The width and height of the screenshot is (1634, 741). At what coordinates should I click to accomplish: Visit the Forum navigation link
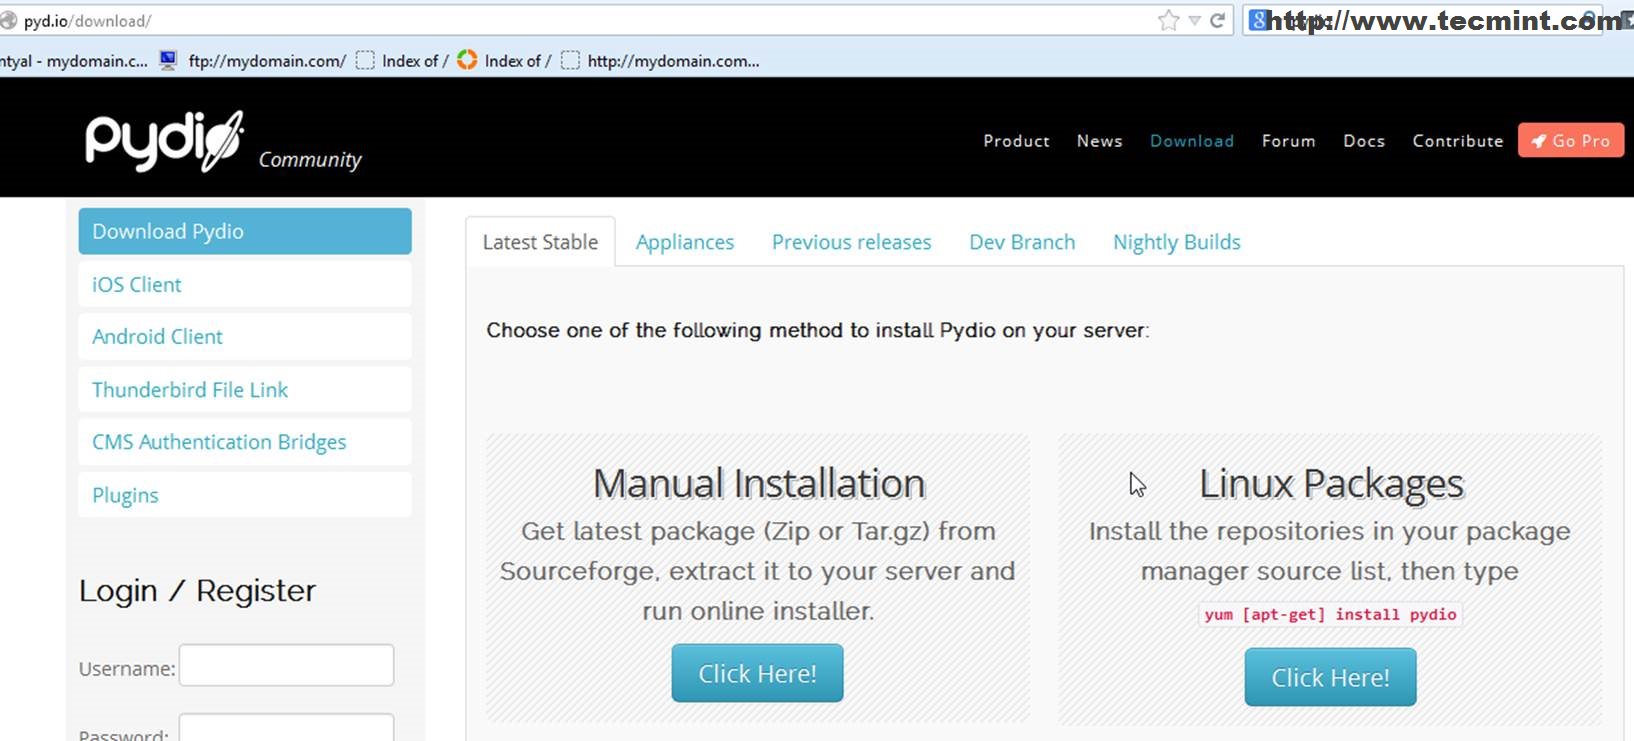(1288, 141)
